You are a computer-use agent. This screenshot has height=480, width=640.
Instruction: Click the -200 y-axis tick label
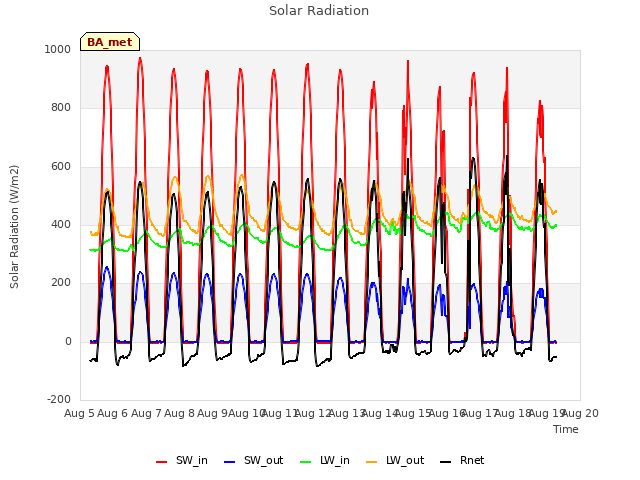point(59,399)
